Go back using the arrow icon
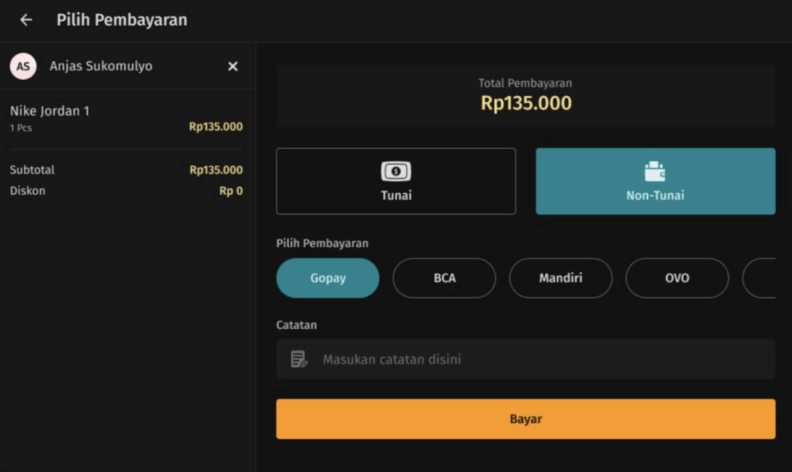 [26, 20]
